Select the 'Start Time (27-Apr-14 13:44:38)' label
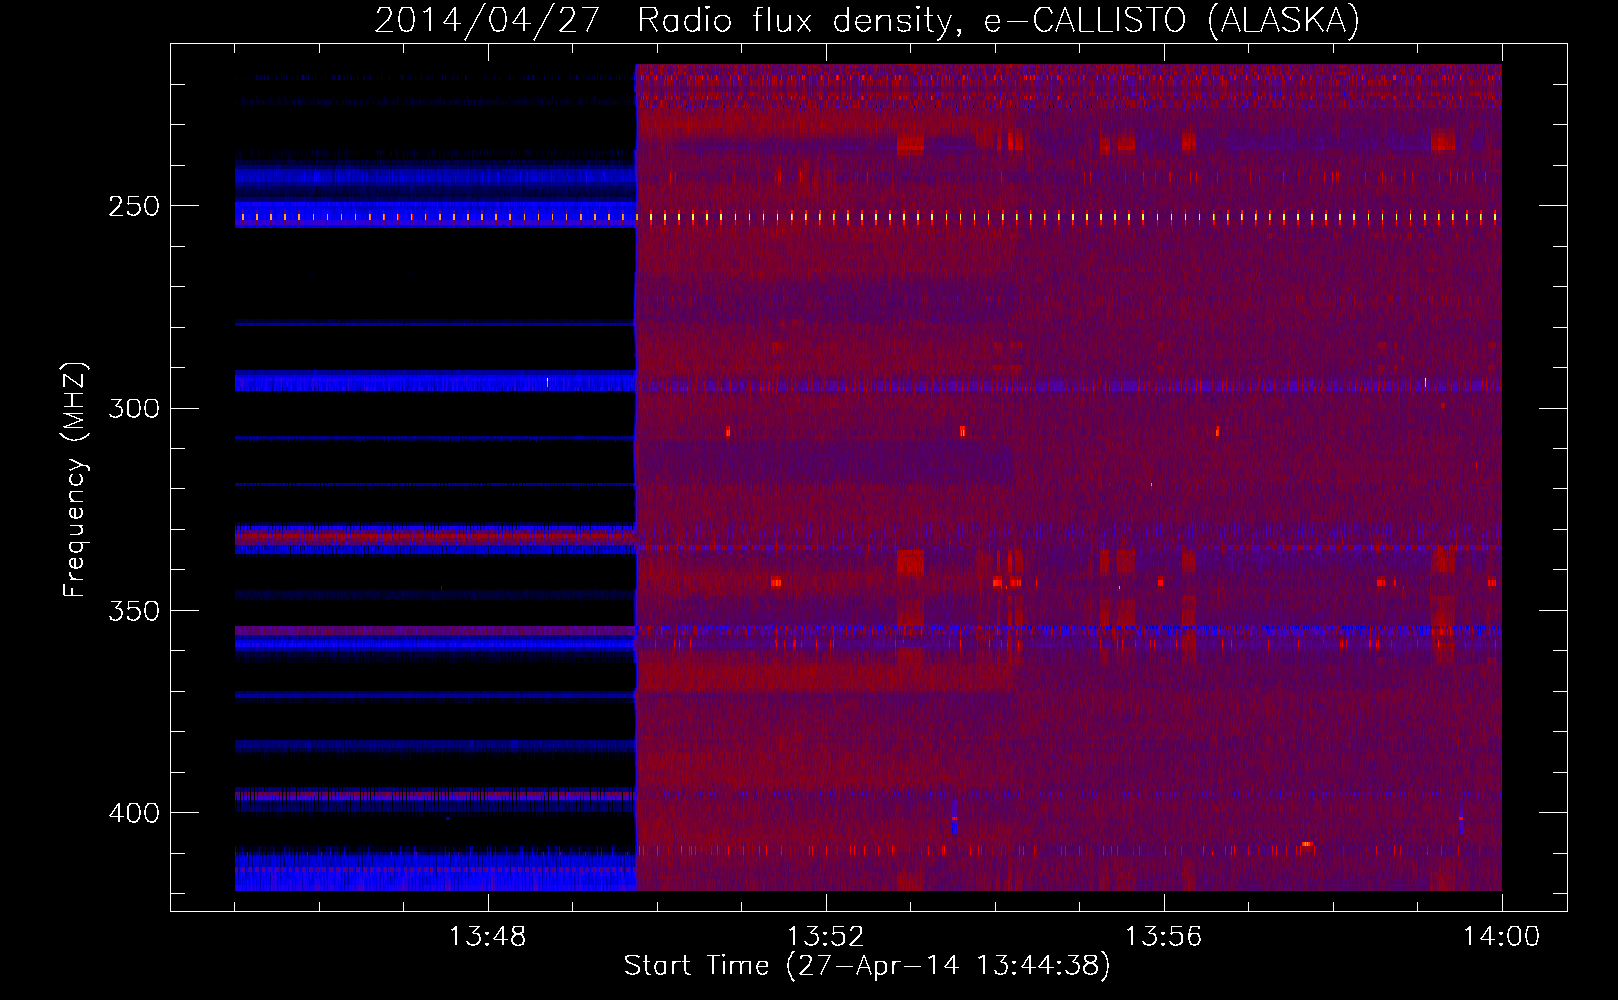 click(x=867, y=966)
